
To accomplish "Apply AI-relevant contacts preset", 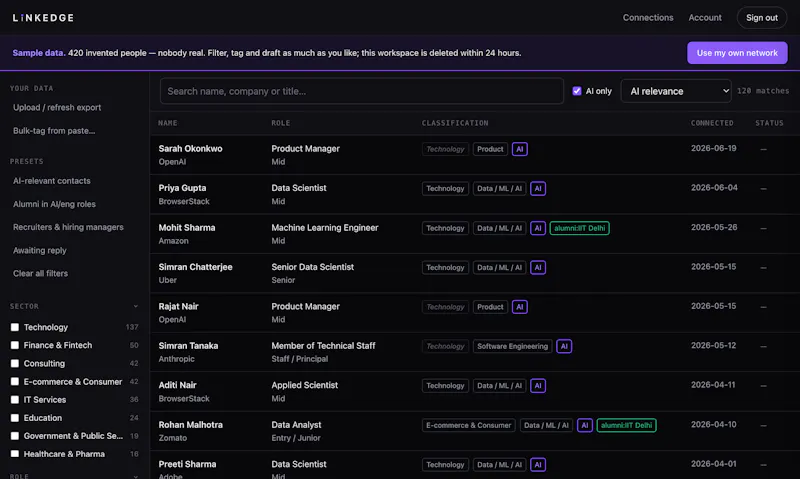I will tap(52, 181).
